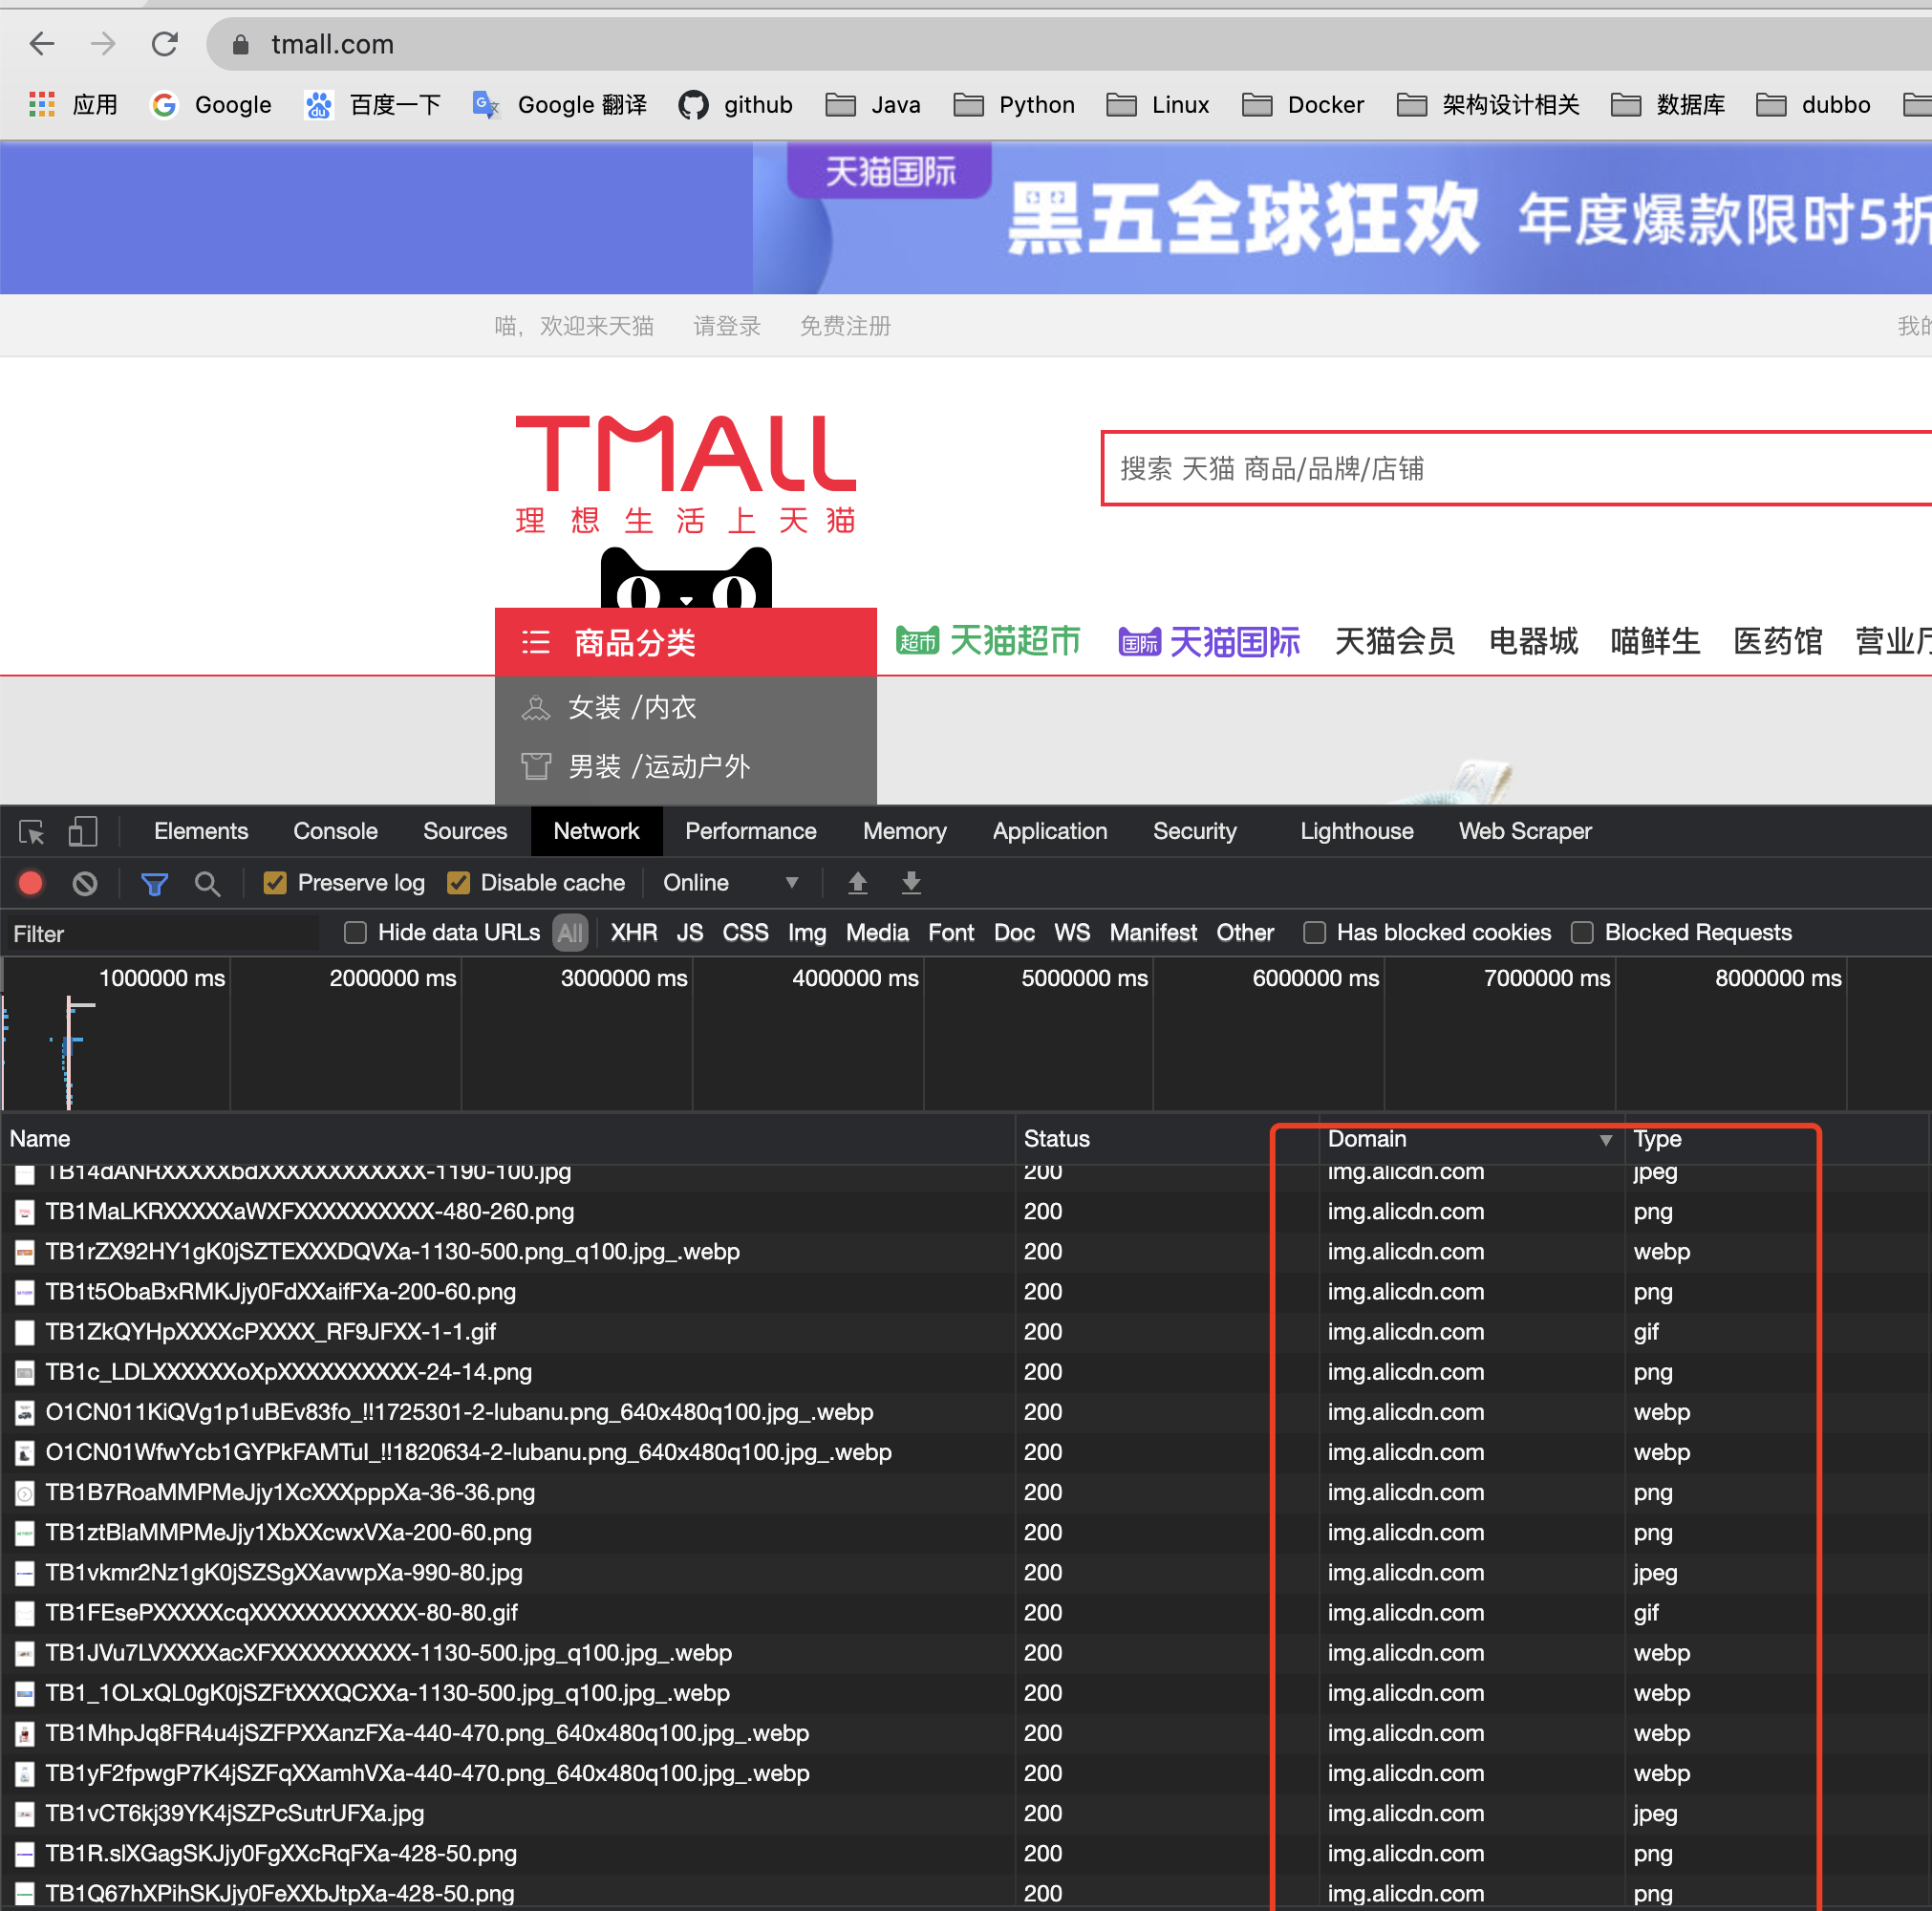Click the Export HAR download arrow icon
The image size is (1932, 1911).
tap(911, 883)
